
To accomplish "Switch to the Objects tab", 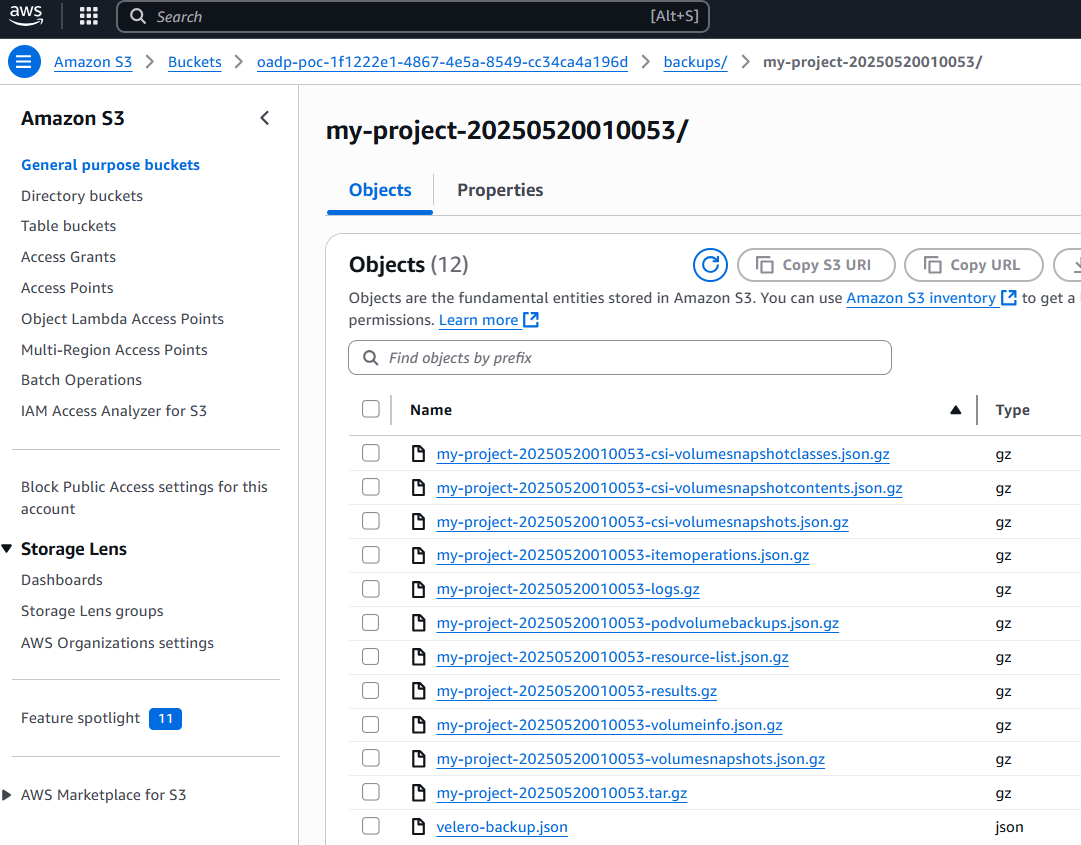I will tap(380, 190).
